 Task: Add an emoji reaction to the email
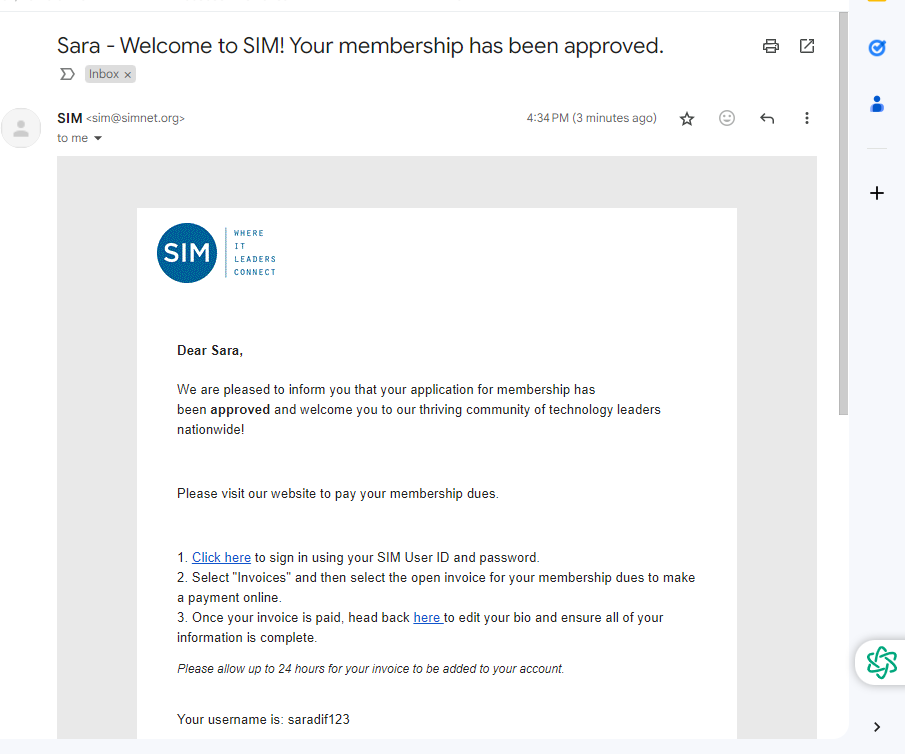(727, 118)
